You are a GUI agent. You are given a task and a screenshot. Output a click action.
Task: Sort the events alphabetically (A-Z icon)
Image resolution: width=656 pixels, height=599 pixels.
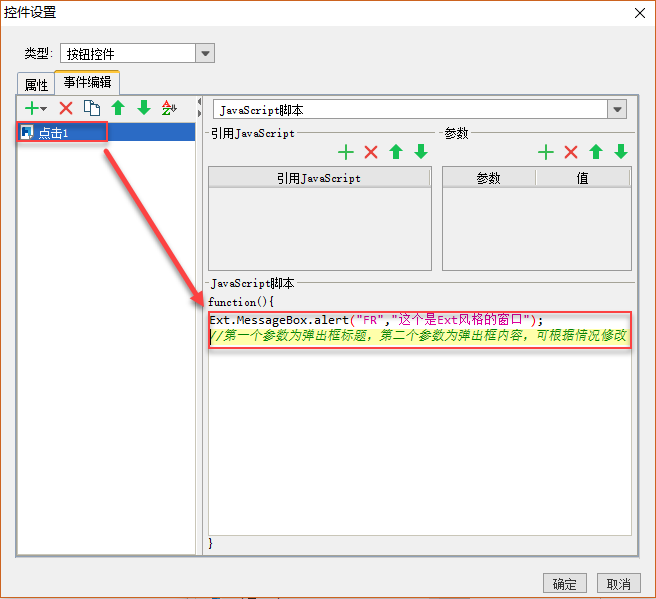coord(169,108)
